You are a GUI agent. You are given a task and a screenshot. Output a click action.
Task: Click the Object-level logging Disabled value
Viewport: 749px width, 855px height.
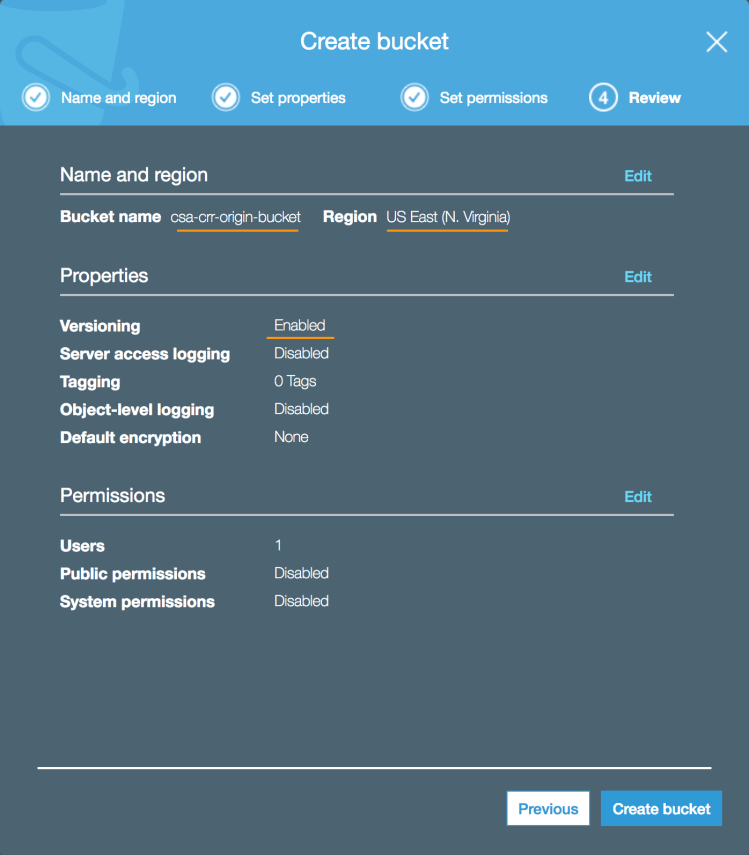301,409
